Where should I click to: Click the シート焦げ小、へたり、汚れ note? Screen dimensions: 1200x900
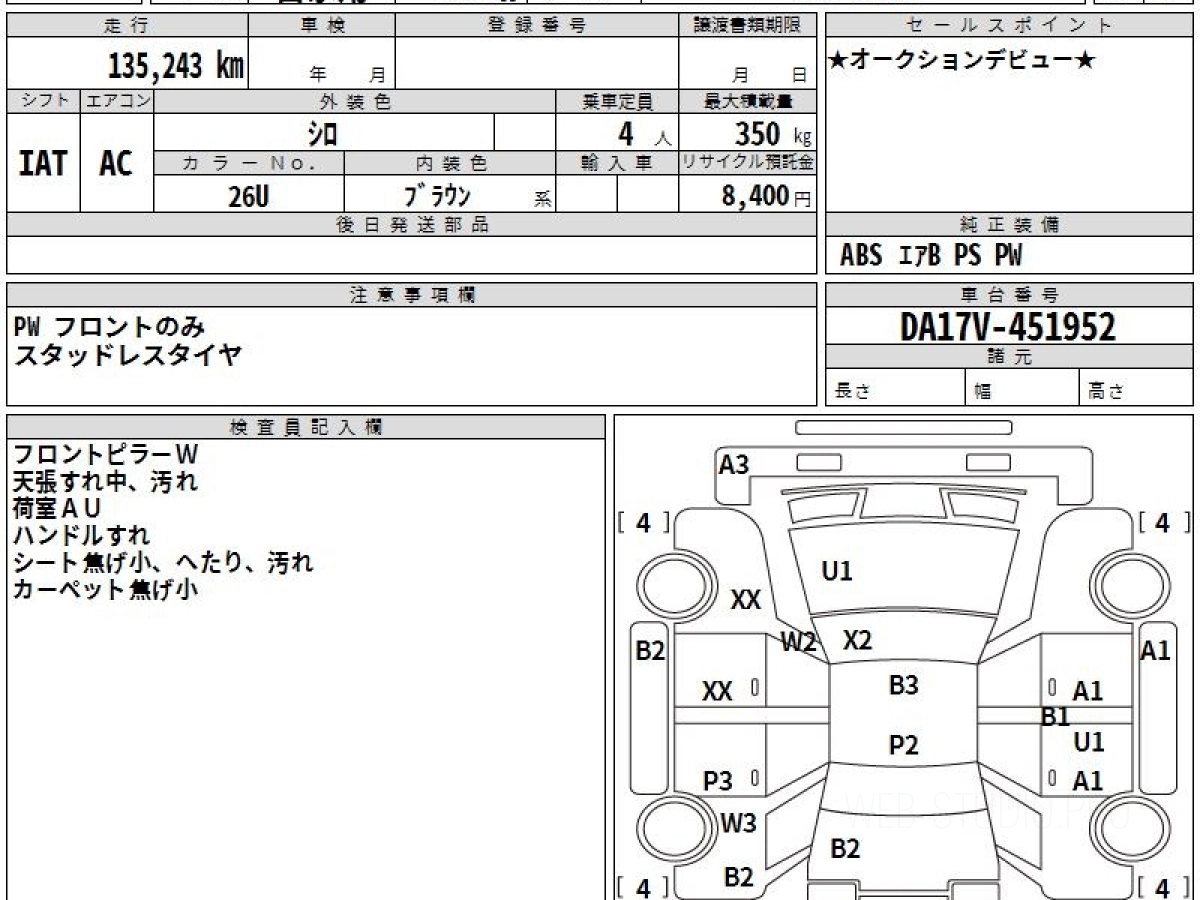coord(163,563)
